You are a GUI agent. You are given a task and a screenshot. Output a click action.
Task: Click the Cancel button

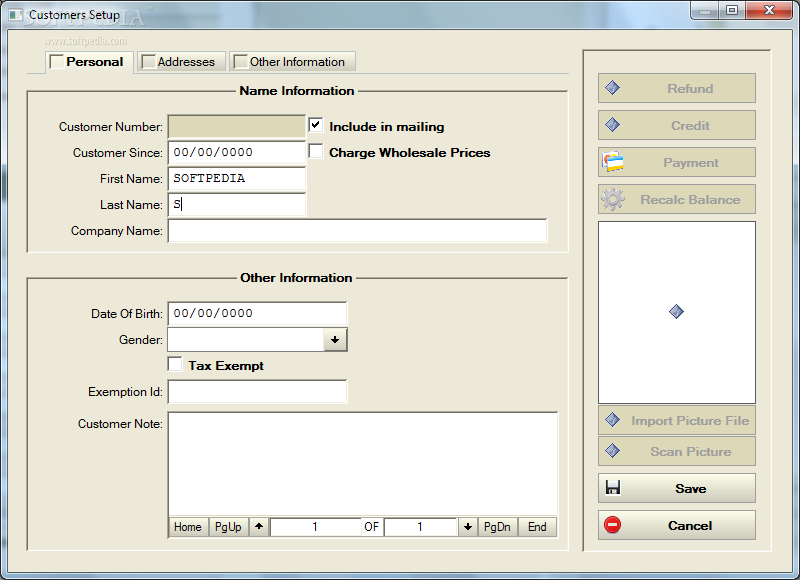pyautogui.click(x=677, y=525)
